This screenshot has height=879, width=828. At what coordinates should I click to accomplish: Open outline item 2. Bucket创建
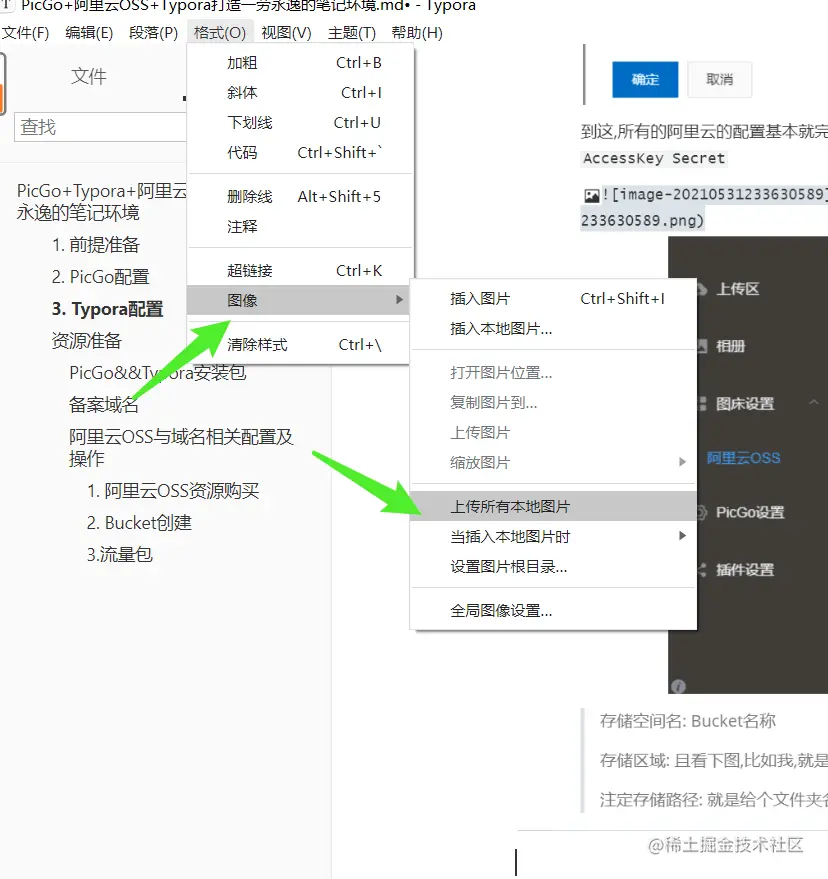point(139,522)
